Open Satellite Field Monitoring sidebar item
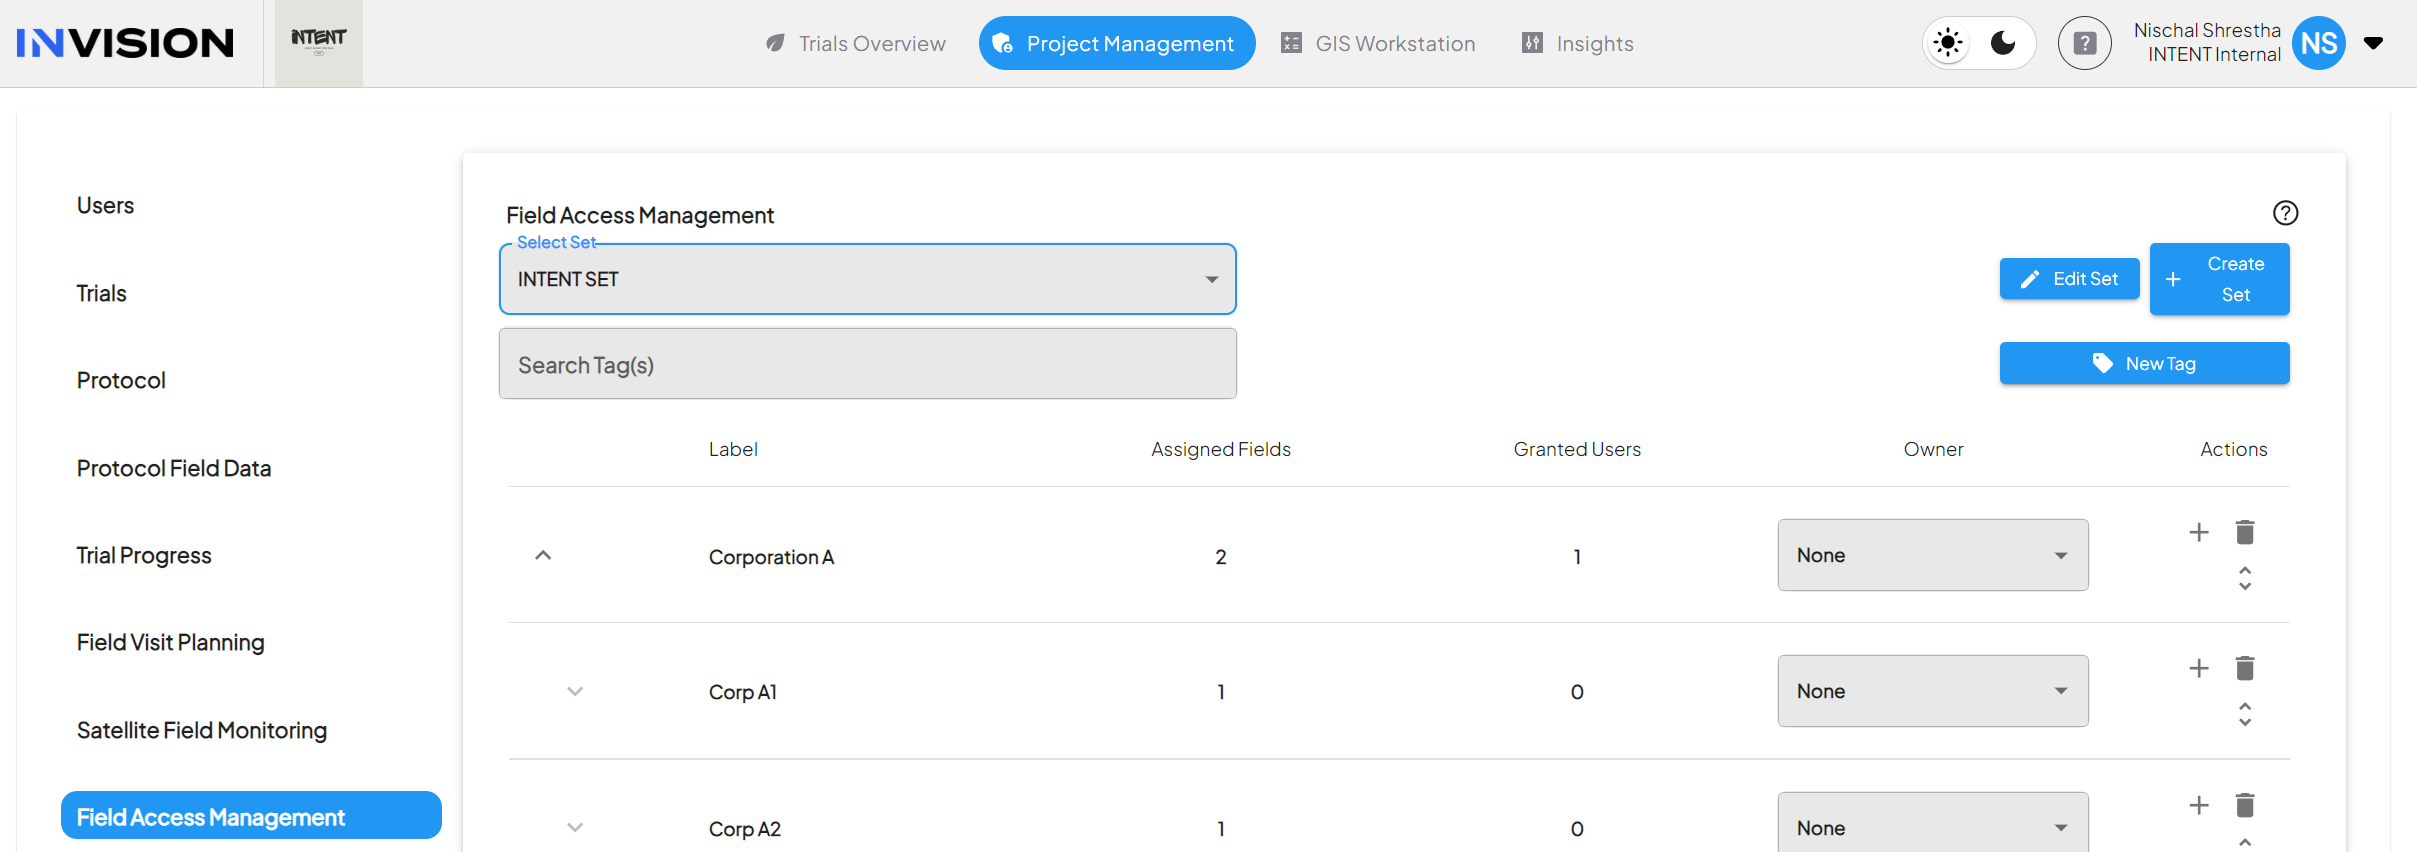This screenshot has height=852, width=2417. 202,730
